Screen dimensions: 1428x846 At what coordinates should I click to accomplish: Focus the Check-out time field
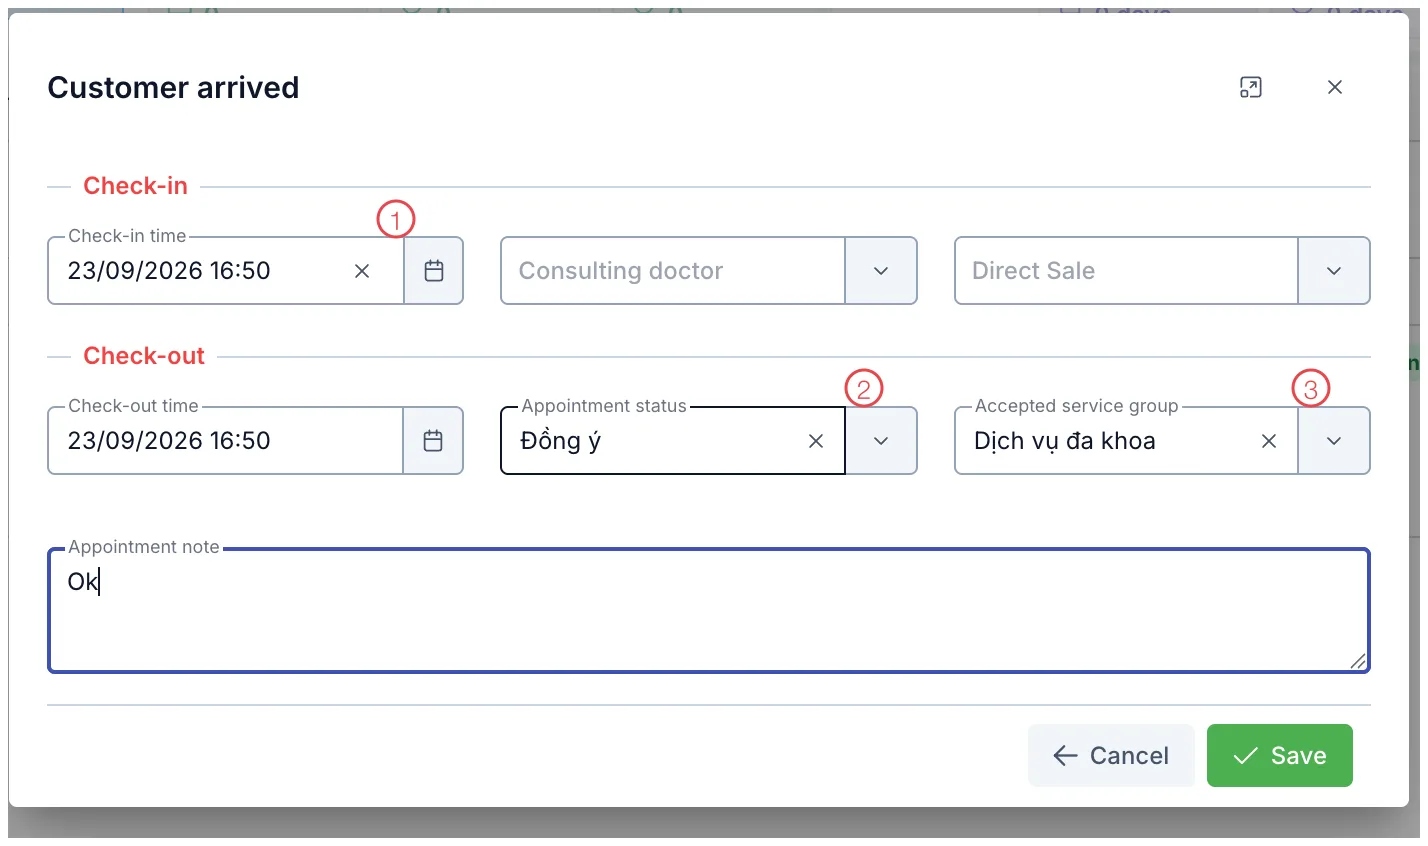(225, 441)
